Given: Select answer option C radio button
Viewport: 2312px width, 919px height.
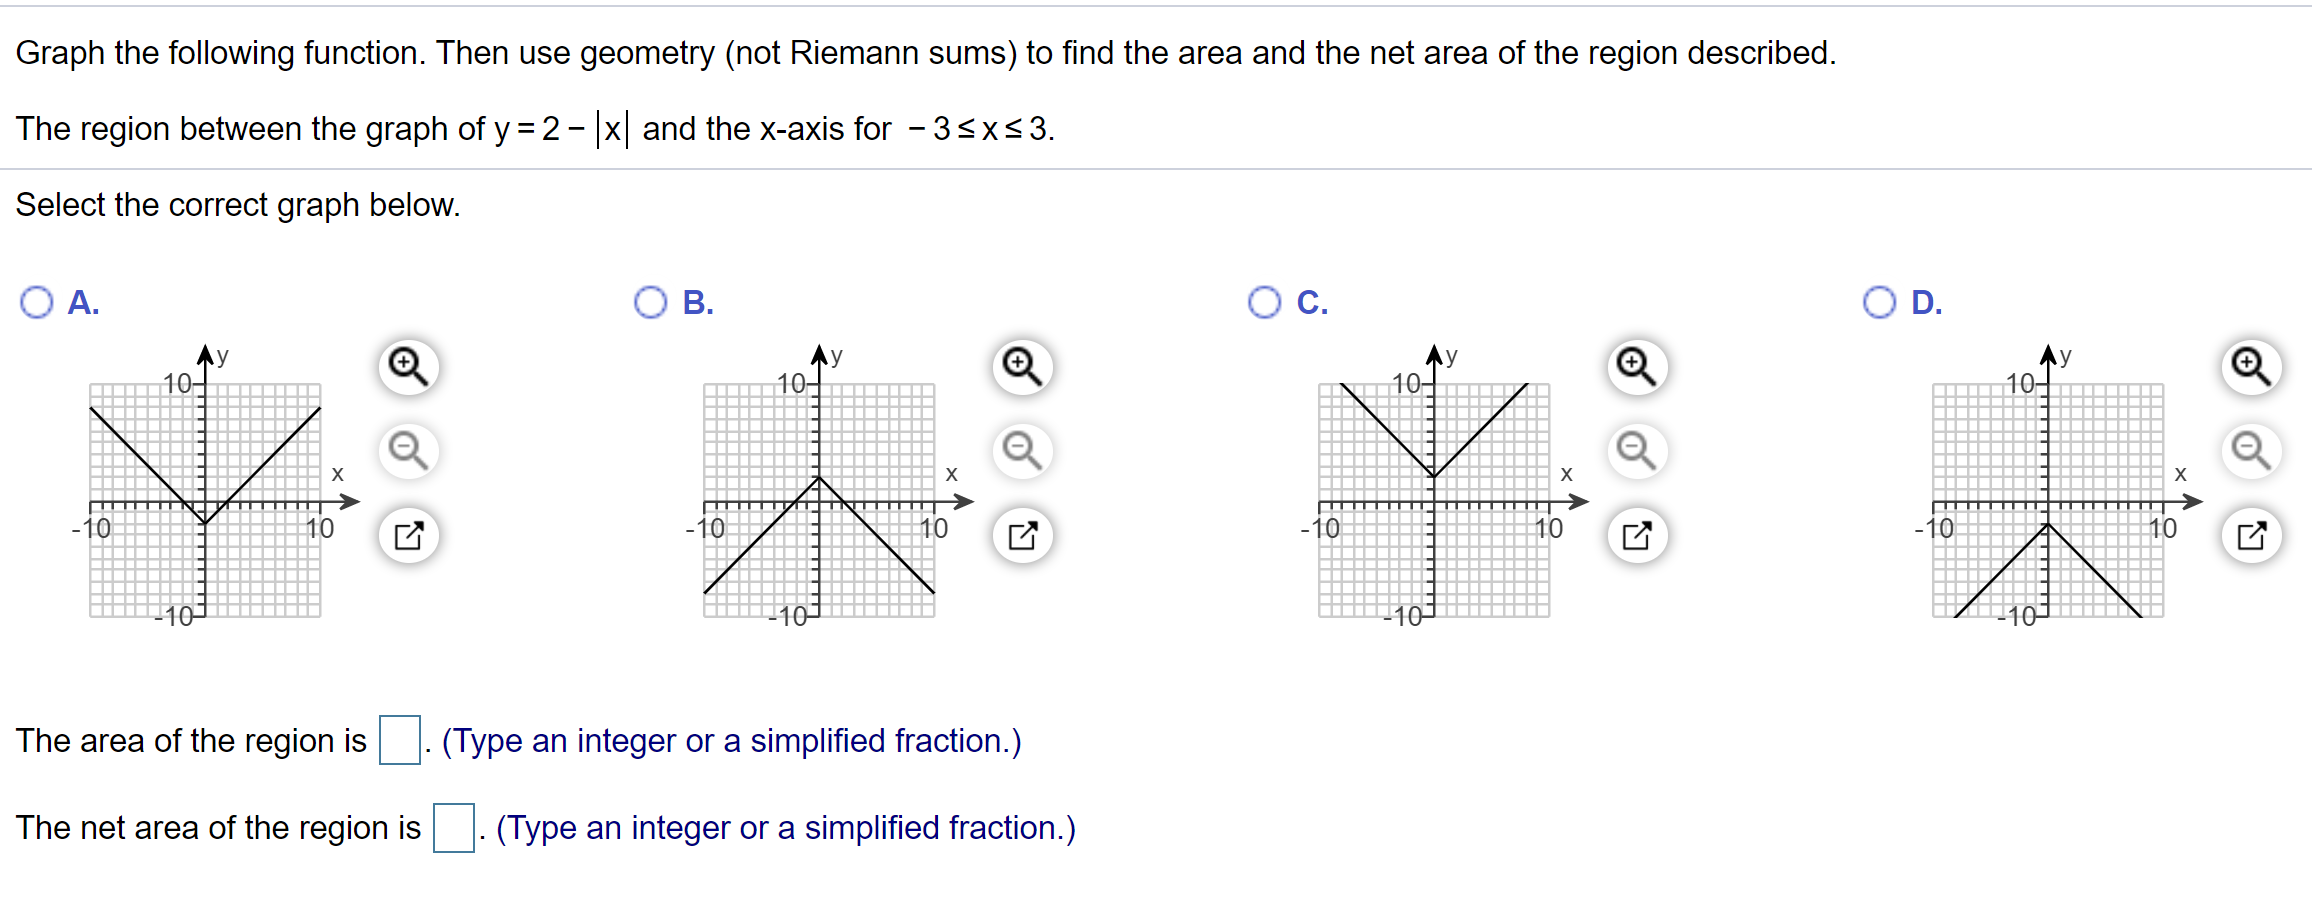Looking at the screenshot, I should pyautogui.click(x=1265, y=302).
